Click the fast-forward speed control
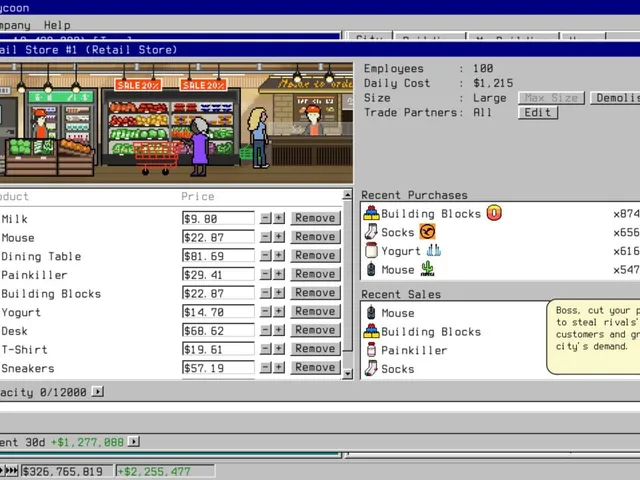640x480 pixels. [11, 471]
